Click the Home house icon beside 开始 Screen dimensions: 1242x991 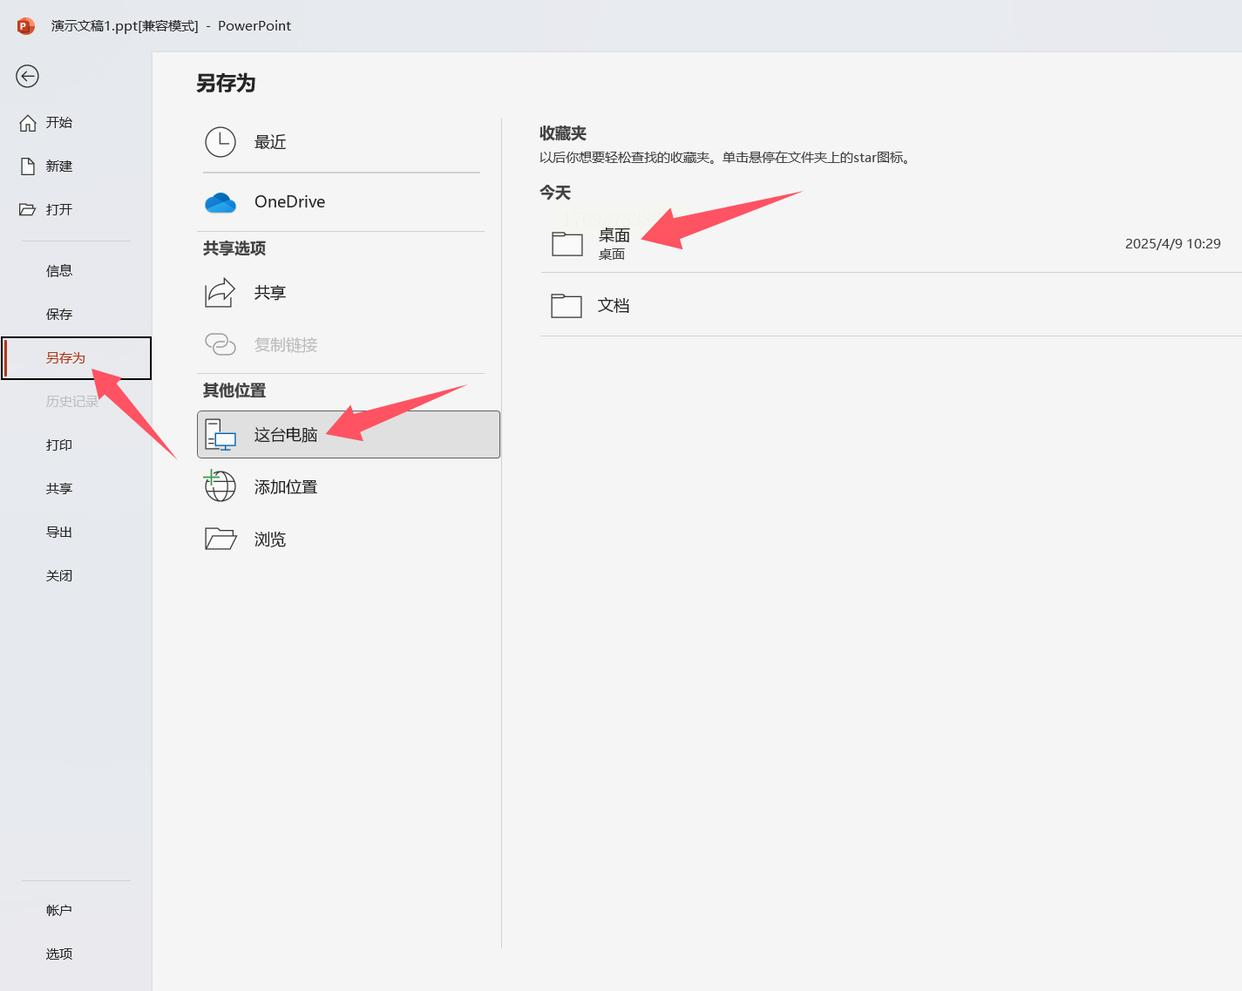[28, 123]
